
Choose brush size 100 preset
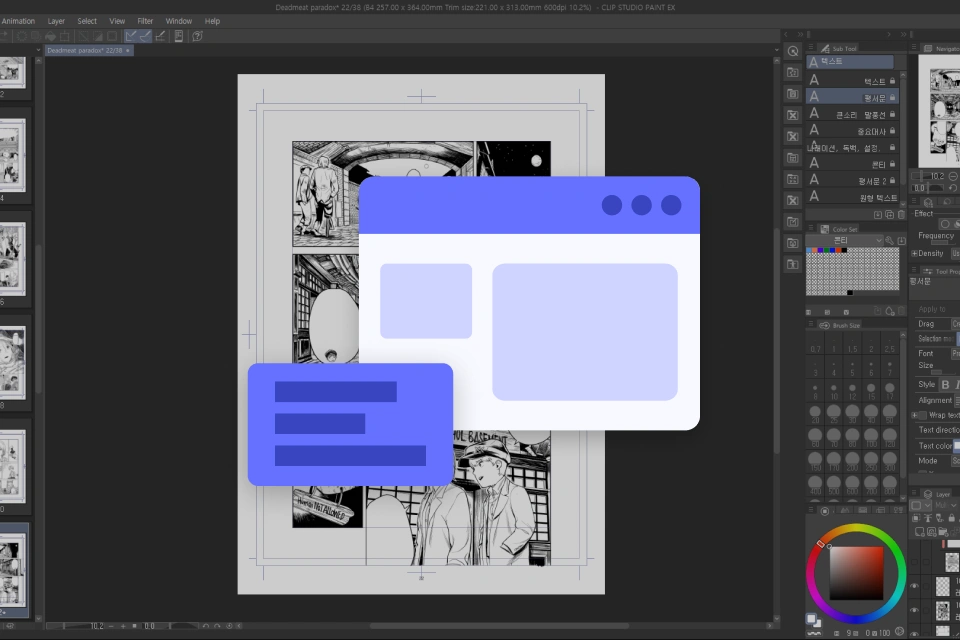(x=871, y=437)
